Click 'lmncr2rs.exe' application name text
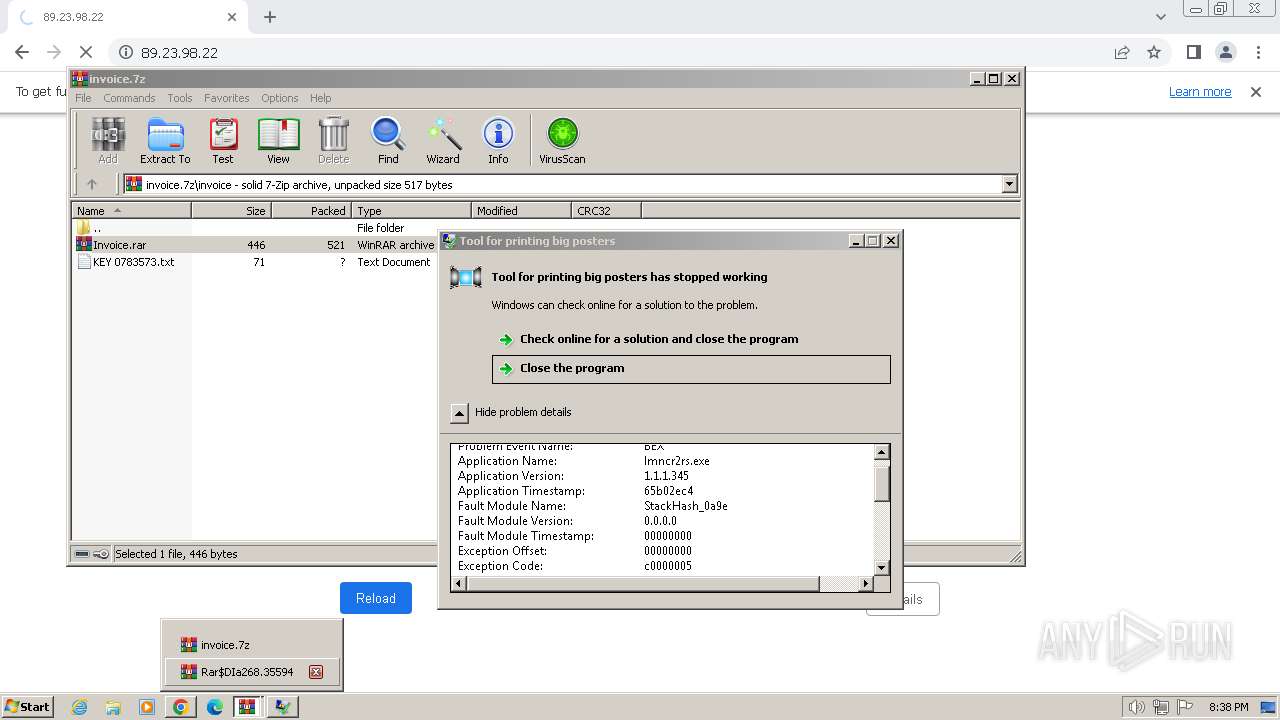 (676, 461)
